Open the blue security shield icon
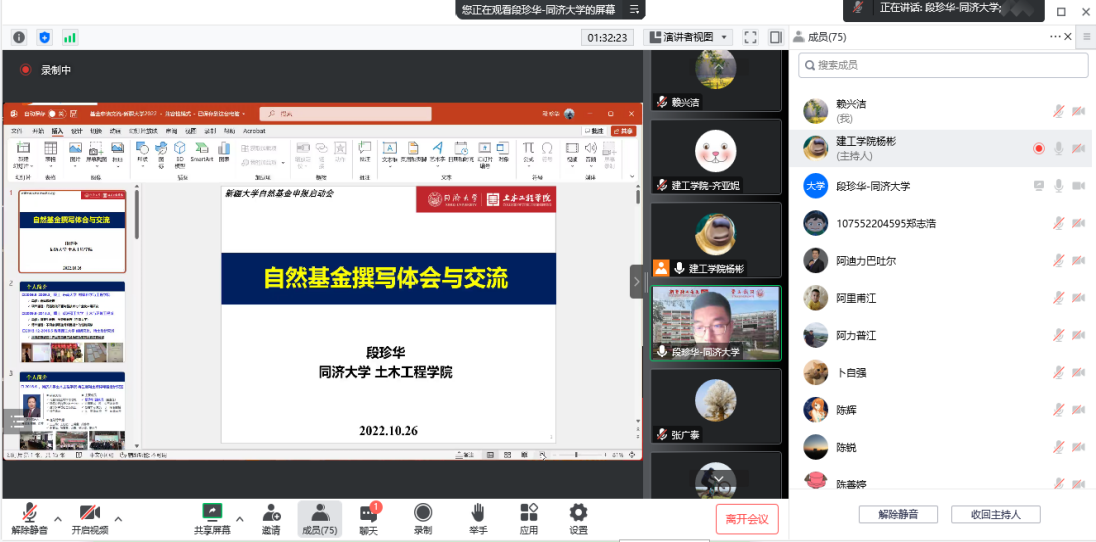Image resolution: width=1096 pixels, height=542 pixels. coord(44,37)
